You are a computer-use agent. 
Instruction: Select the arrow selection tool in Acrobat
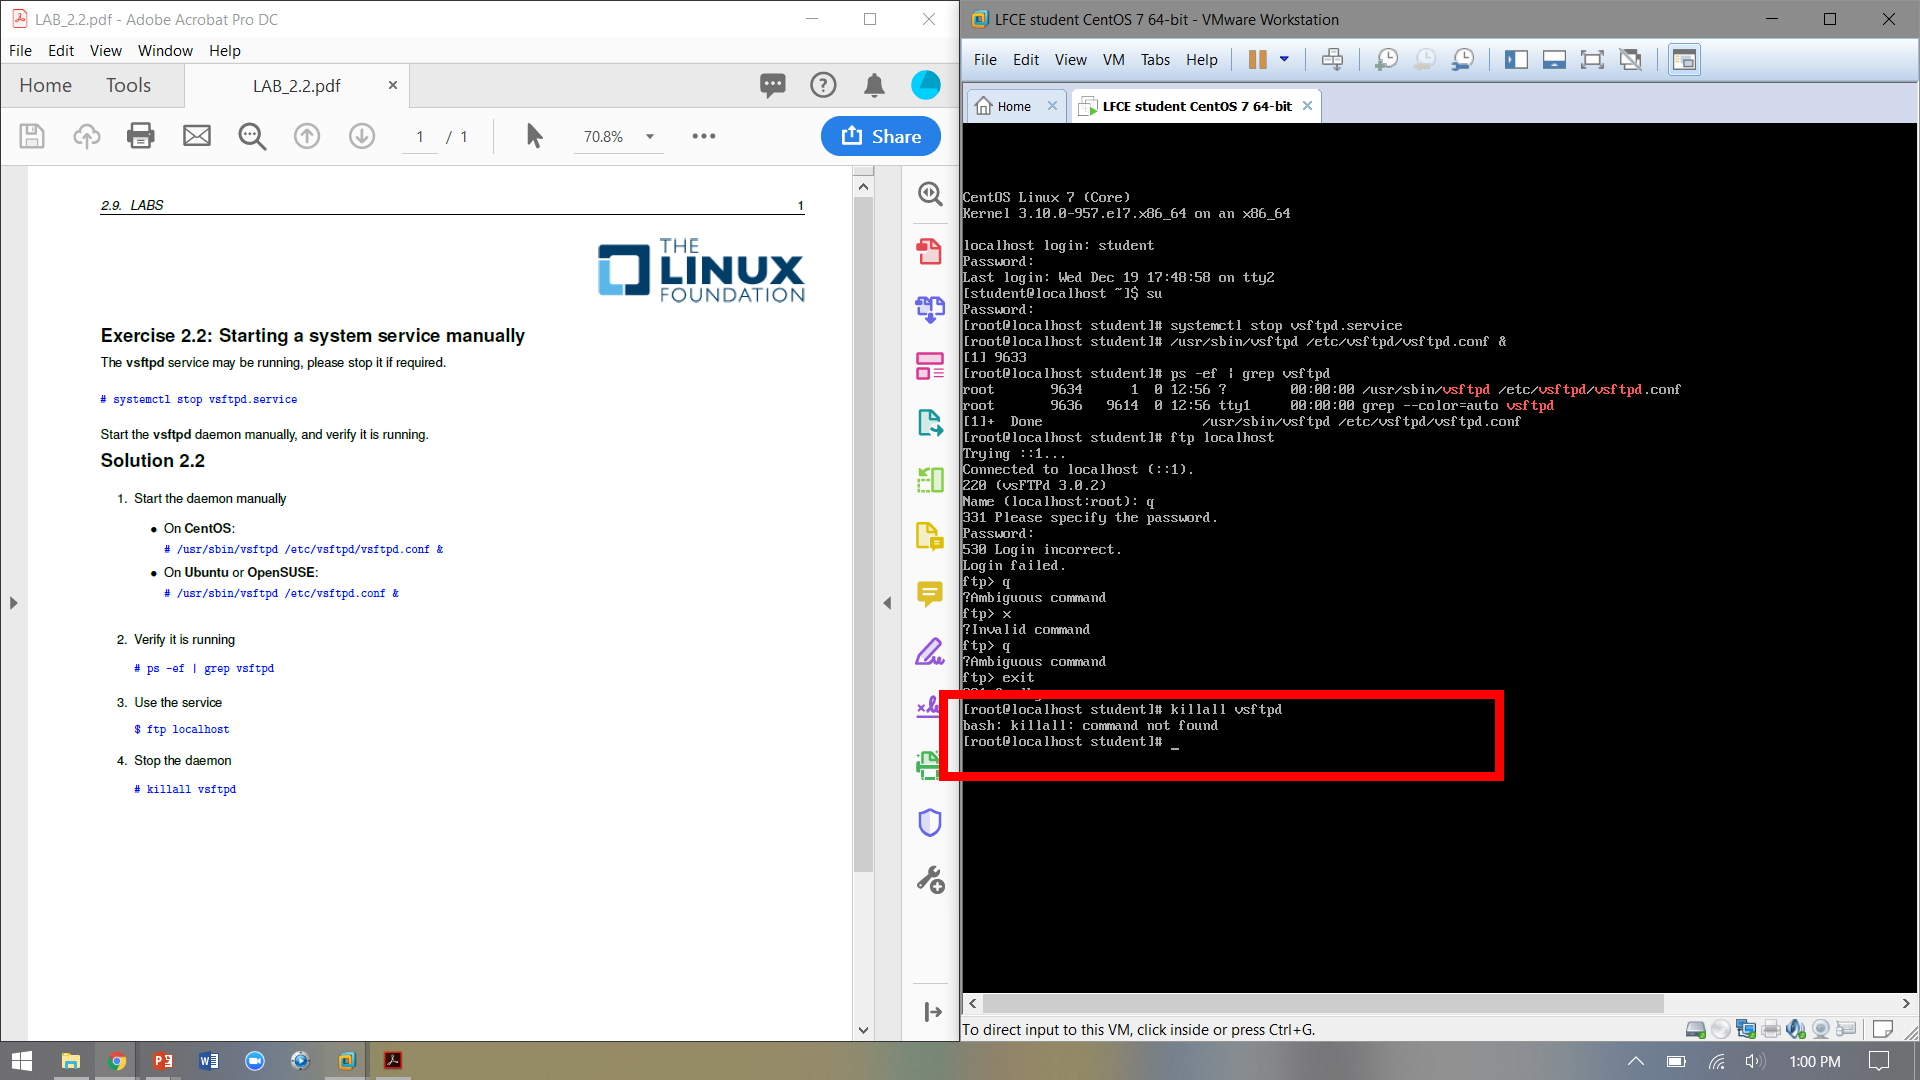534,136
